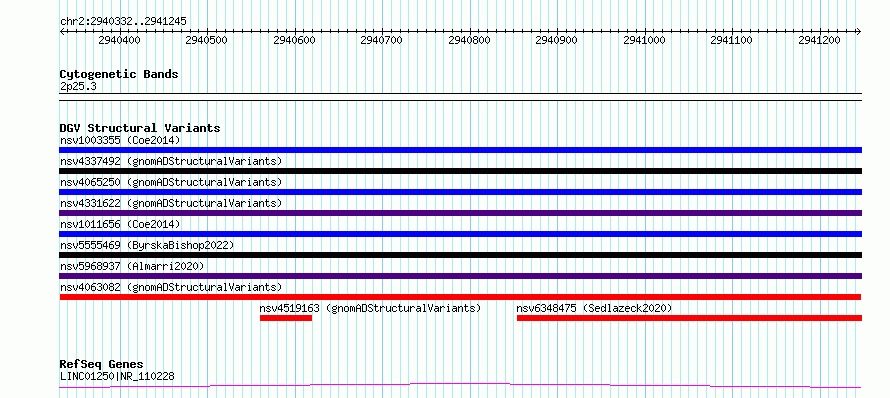Click the nsv5968937 Almarri2020 purple bar

[x=460, y=276]
